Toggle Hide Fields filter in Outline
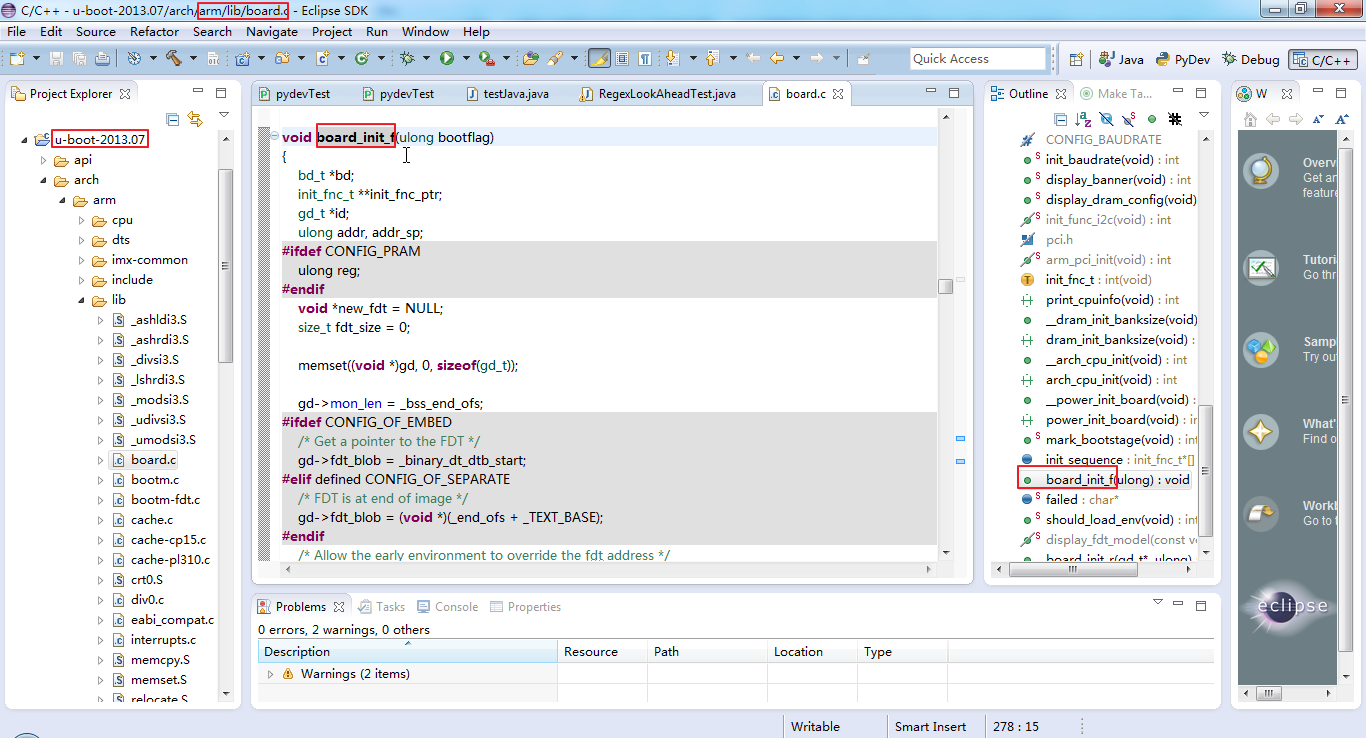 click(x=1105, y=119)
